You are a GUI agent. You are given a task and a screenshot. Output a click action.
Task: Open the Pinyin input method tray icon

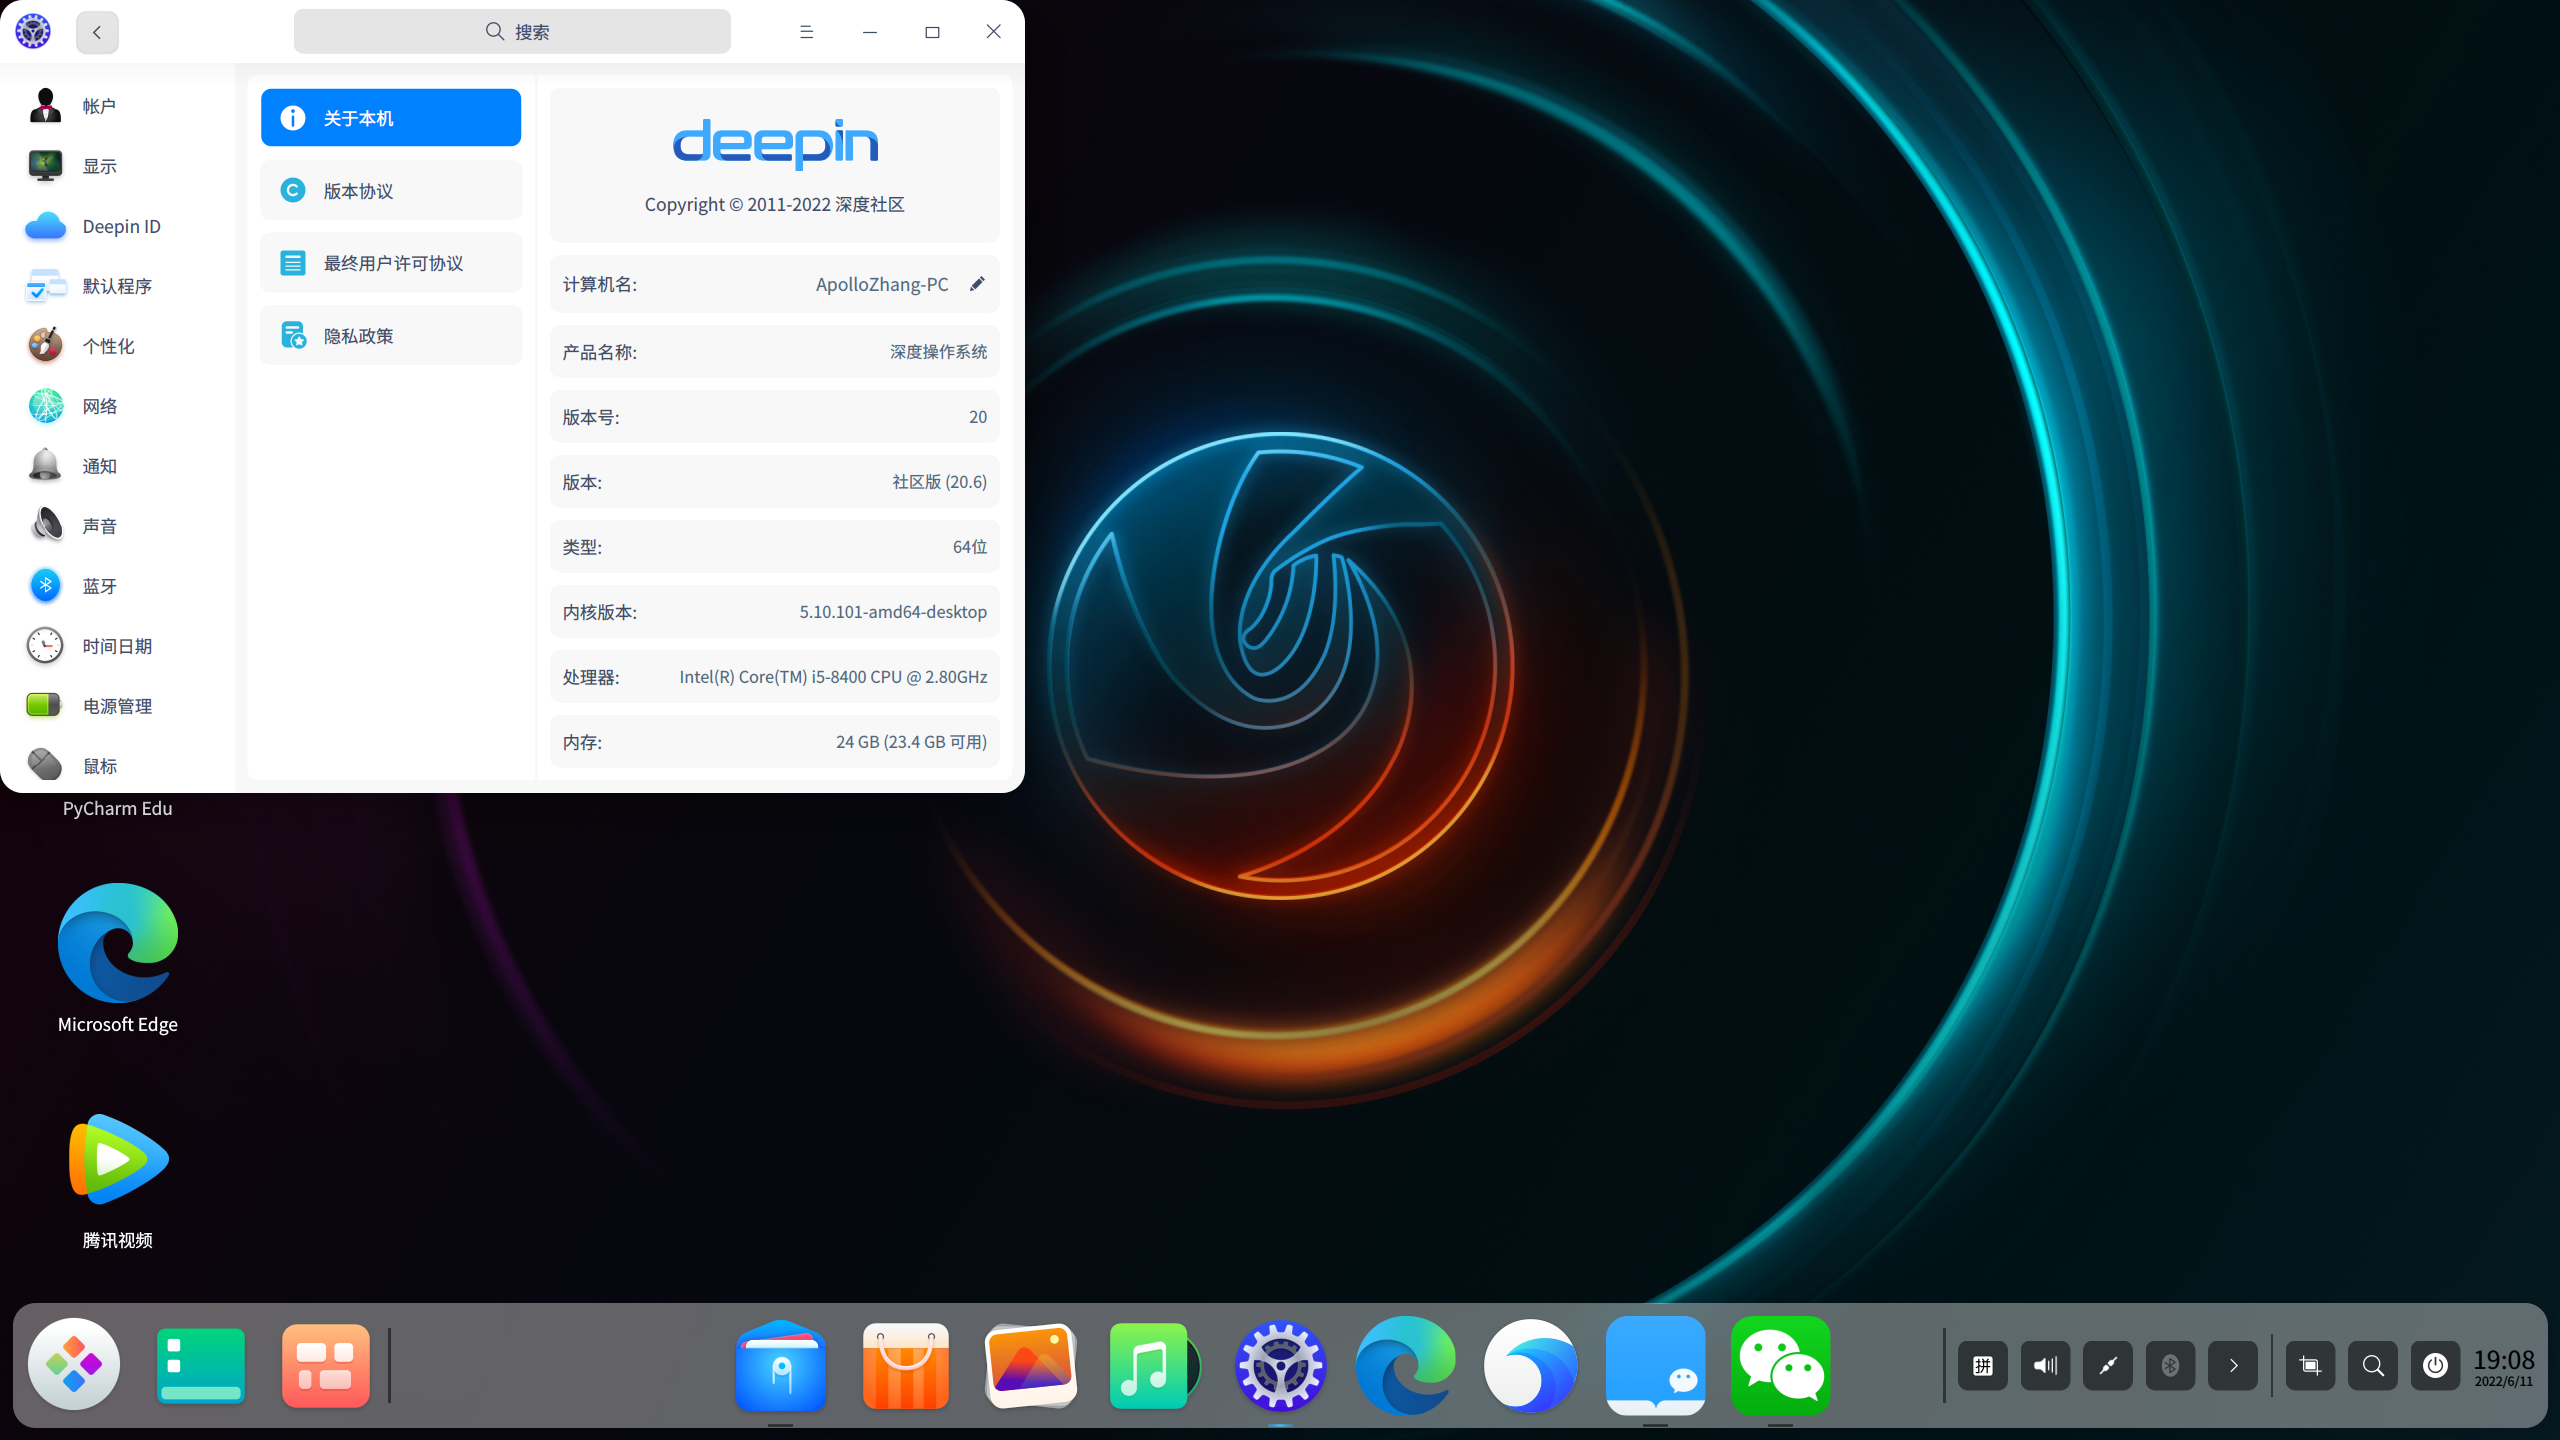coord(1982,1364)
